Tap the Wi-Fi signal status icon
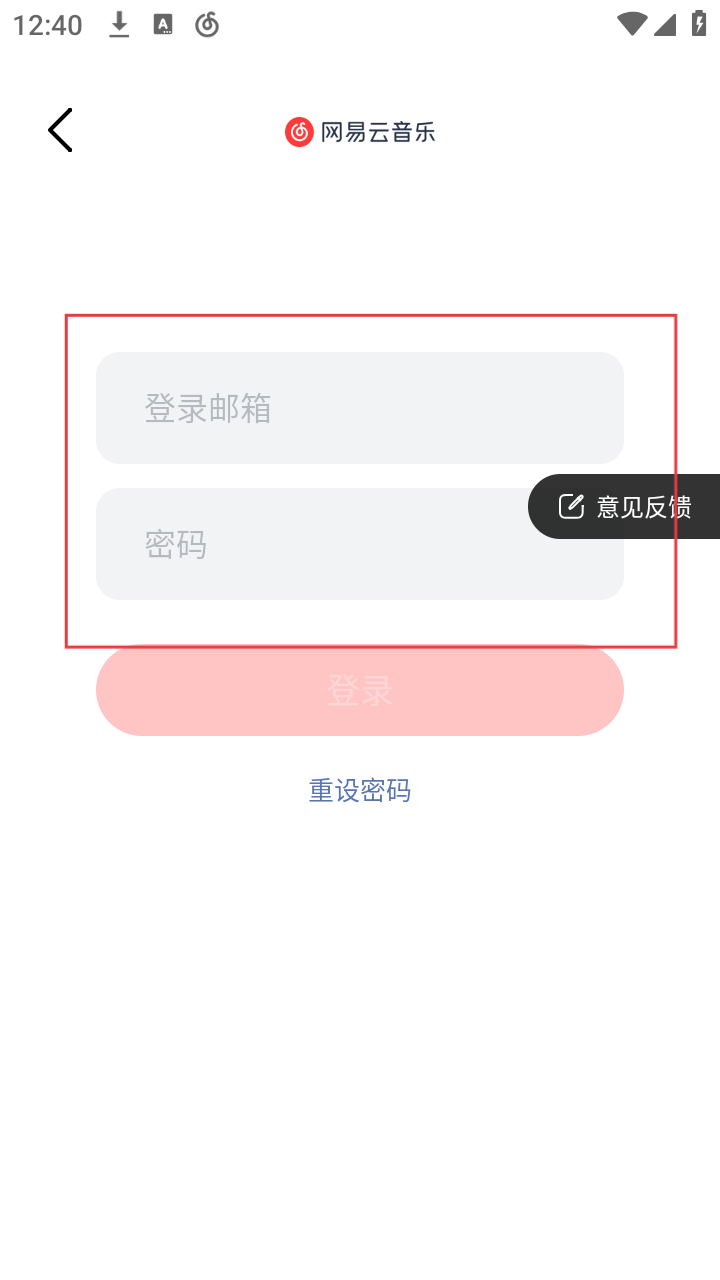720x1280 pixels. [x=632, y=25]
